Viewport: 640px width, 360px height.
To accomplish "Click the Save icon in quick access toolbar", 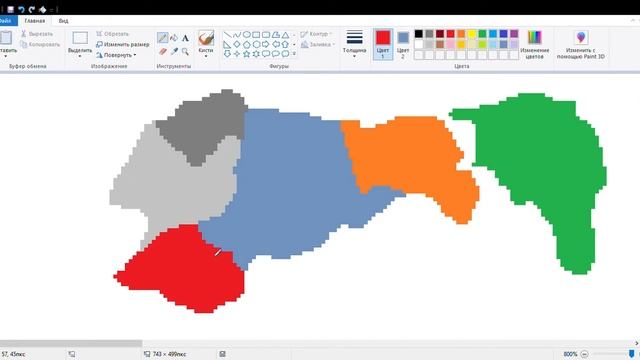I will pyautogui.click(x=11, y=9).
